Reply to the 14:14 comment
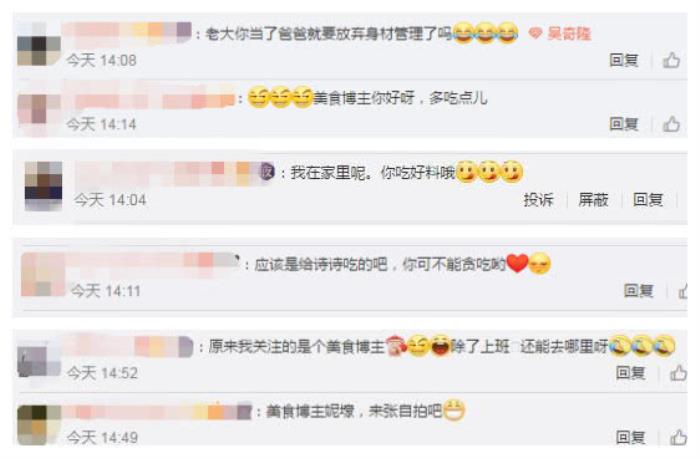 click(x=624, y=124)
